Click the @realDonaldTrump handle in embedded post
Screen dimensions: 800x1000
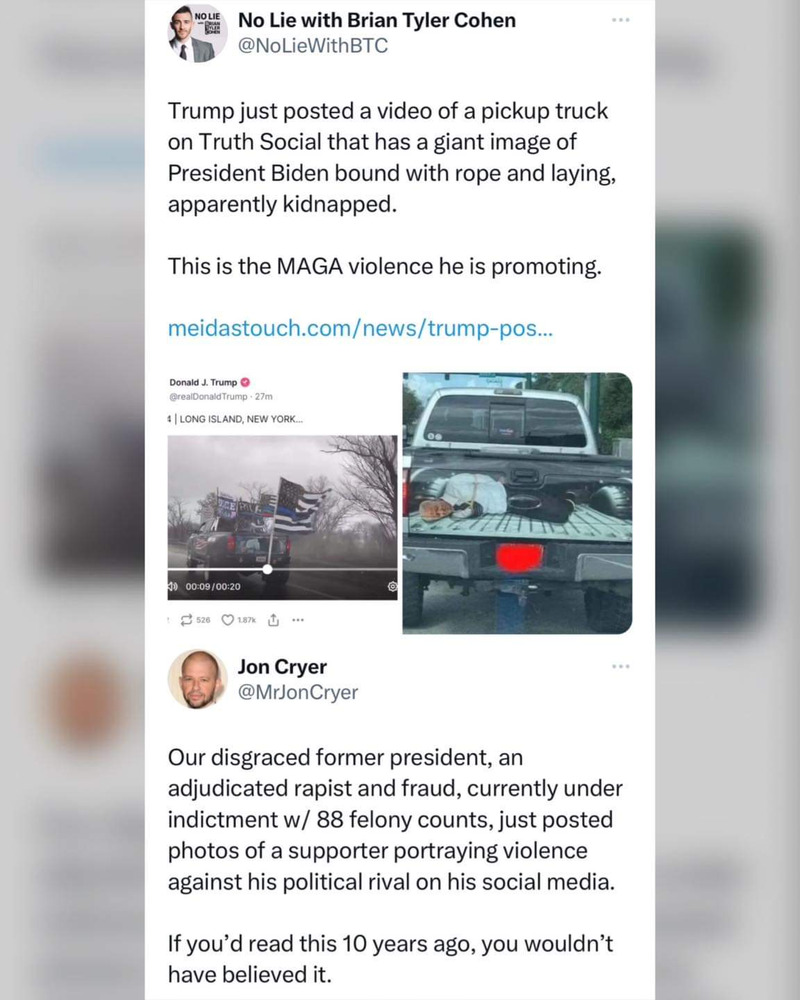tap(208, 397)
